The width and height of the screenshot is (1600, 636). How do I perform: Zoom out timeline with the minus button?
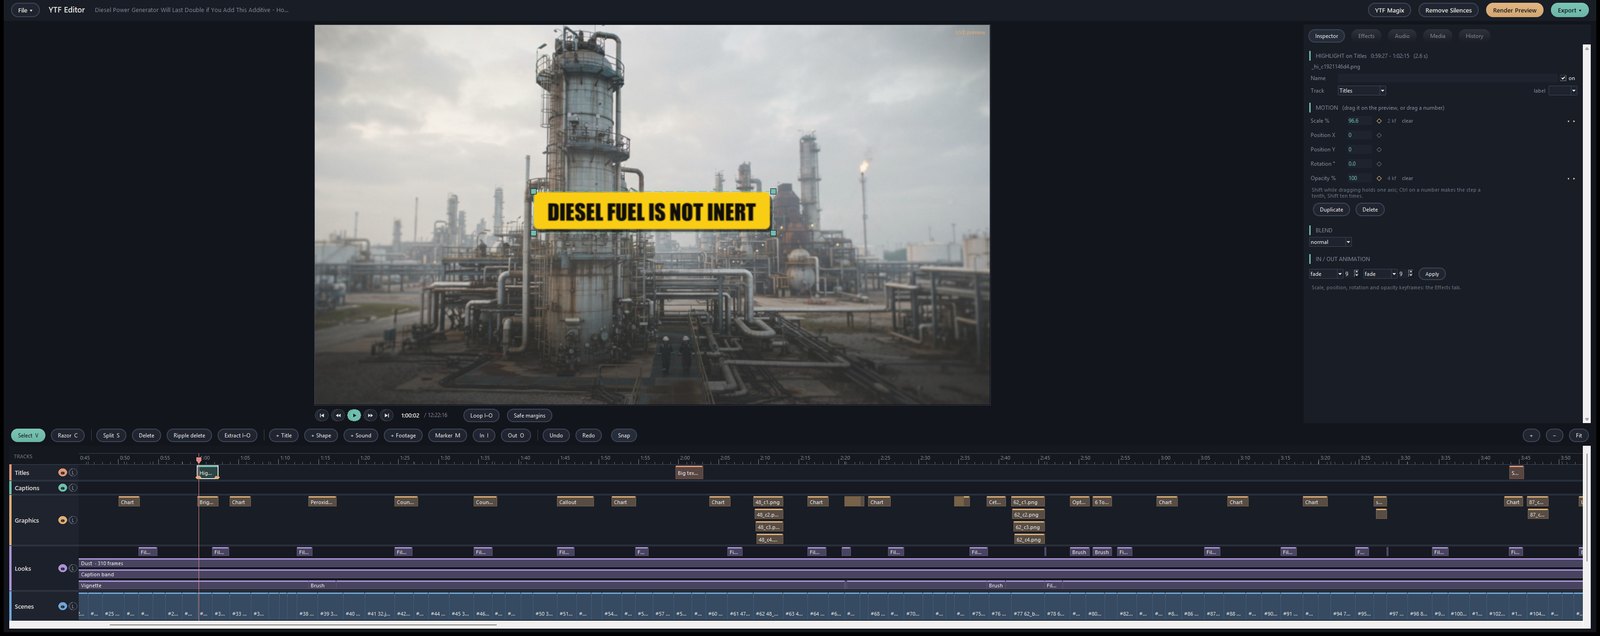coord(1555,435)
